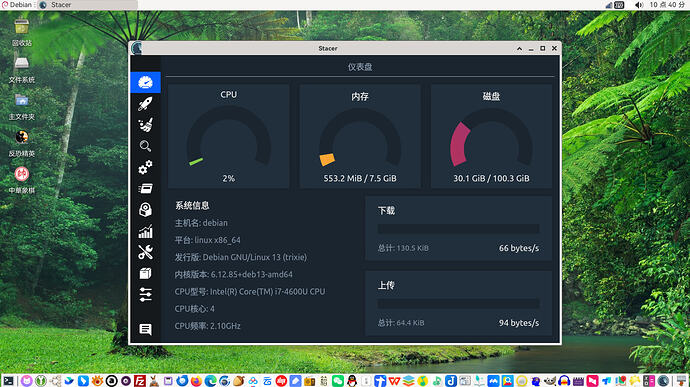Click the Stacer window menu icon in titlebar
Screen dimensions: 690x387
(x=137, y=48)
